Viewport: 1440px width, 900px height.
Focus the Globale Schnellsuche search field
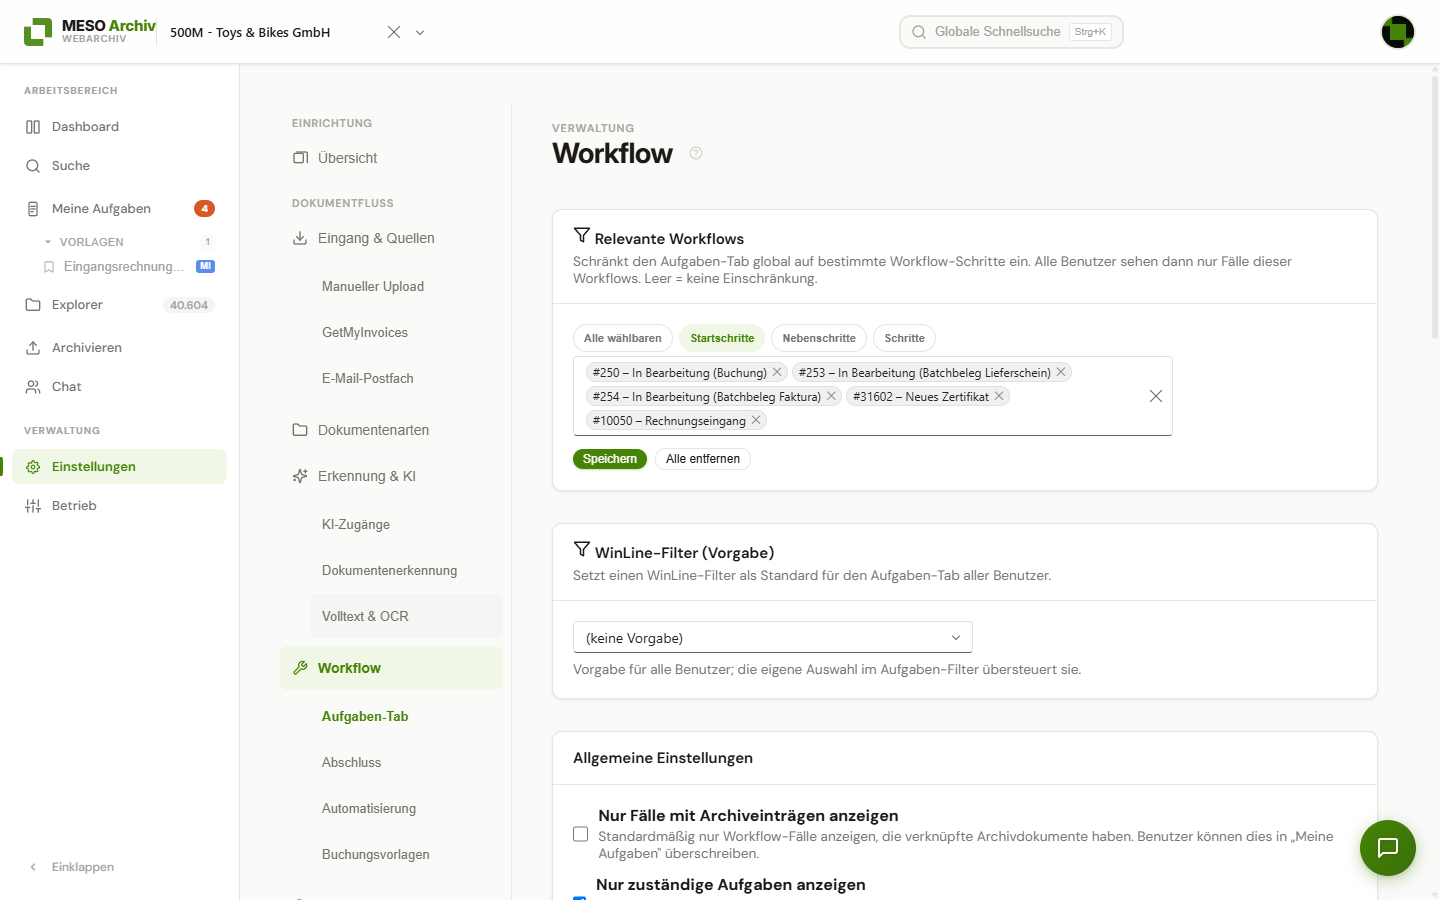coord(1011,32)
